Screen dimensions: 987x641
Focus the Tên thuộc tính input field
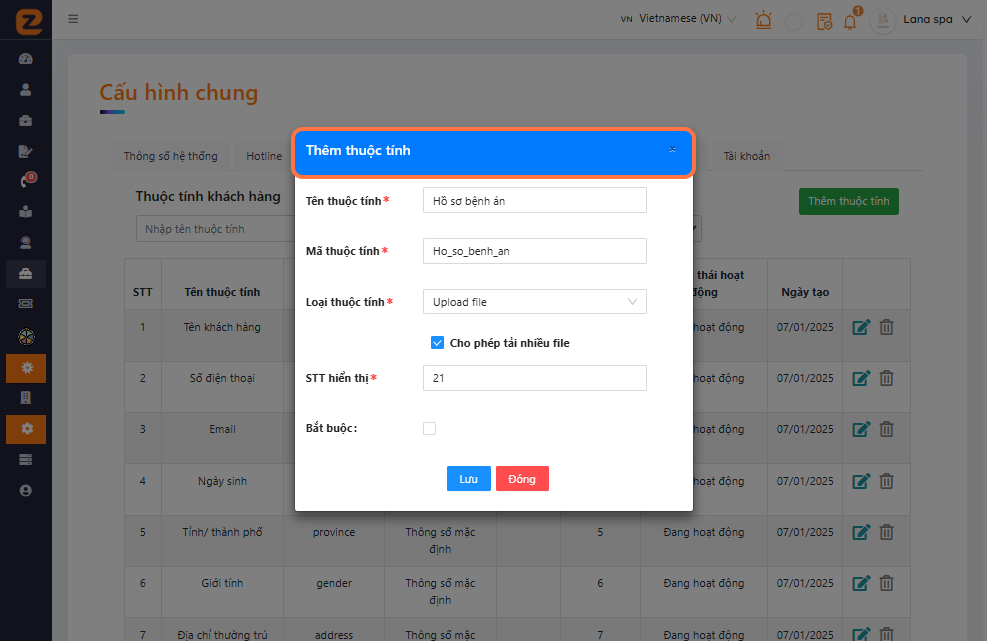point(534,201)
